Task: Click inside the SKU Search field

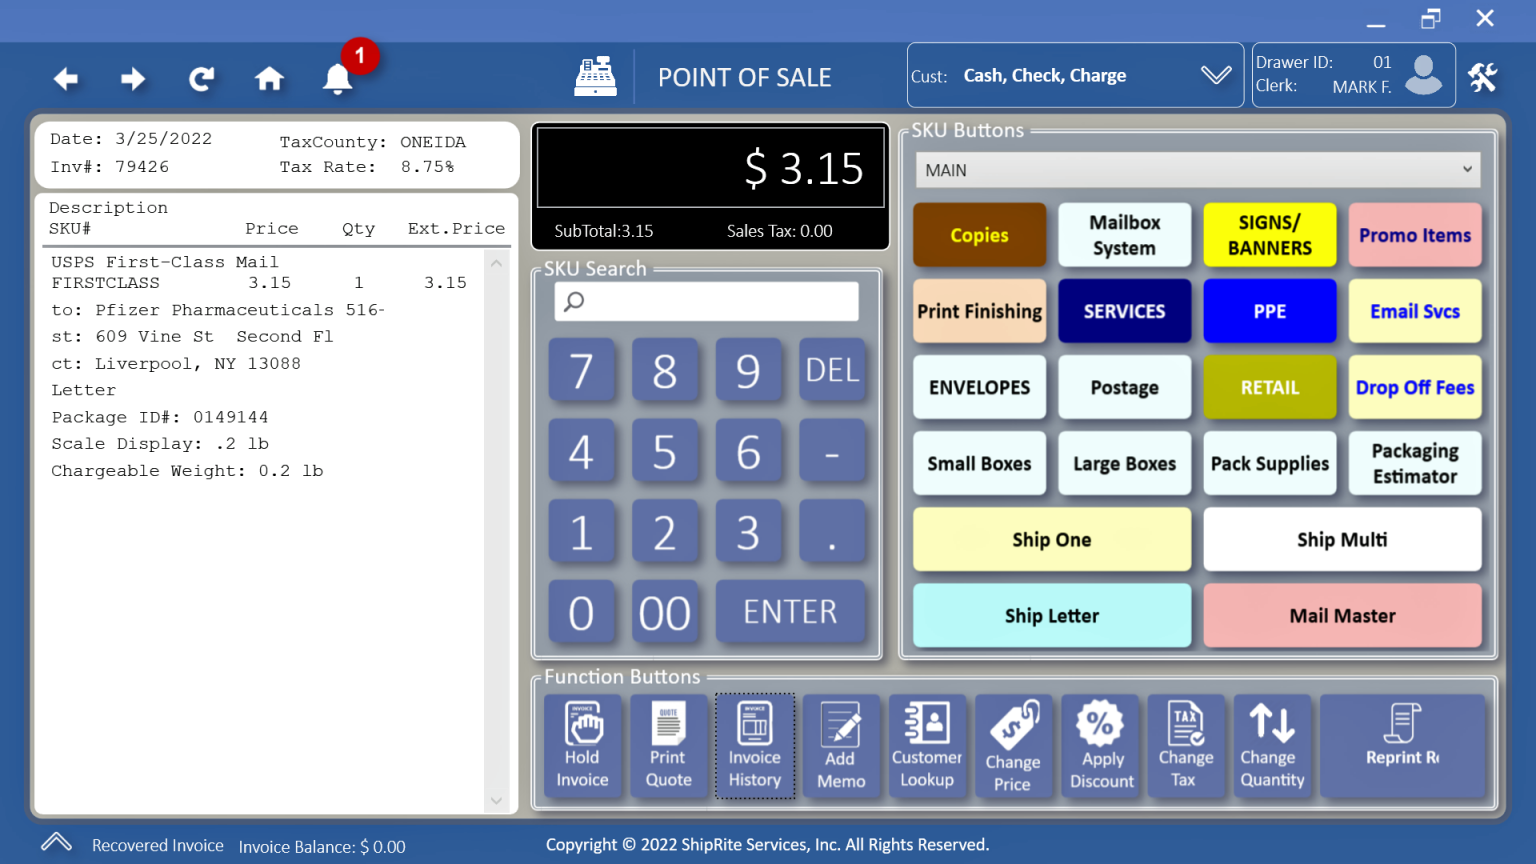Action: pos(707,301)
